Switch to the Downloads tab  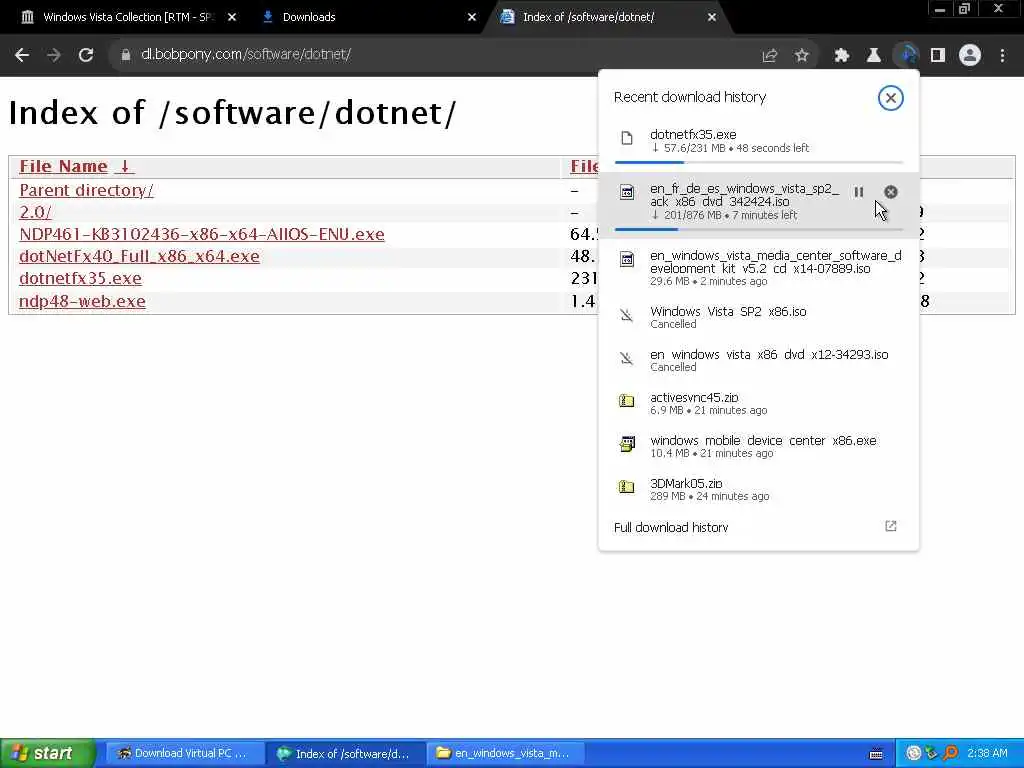(x=367, y=17)
